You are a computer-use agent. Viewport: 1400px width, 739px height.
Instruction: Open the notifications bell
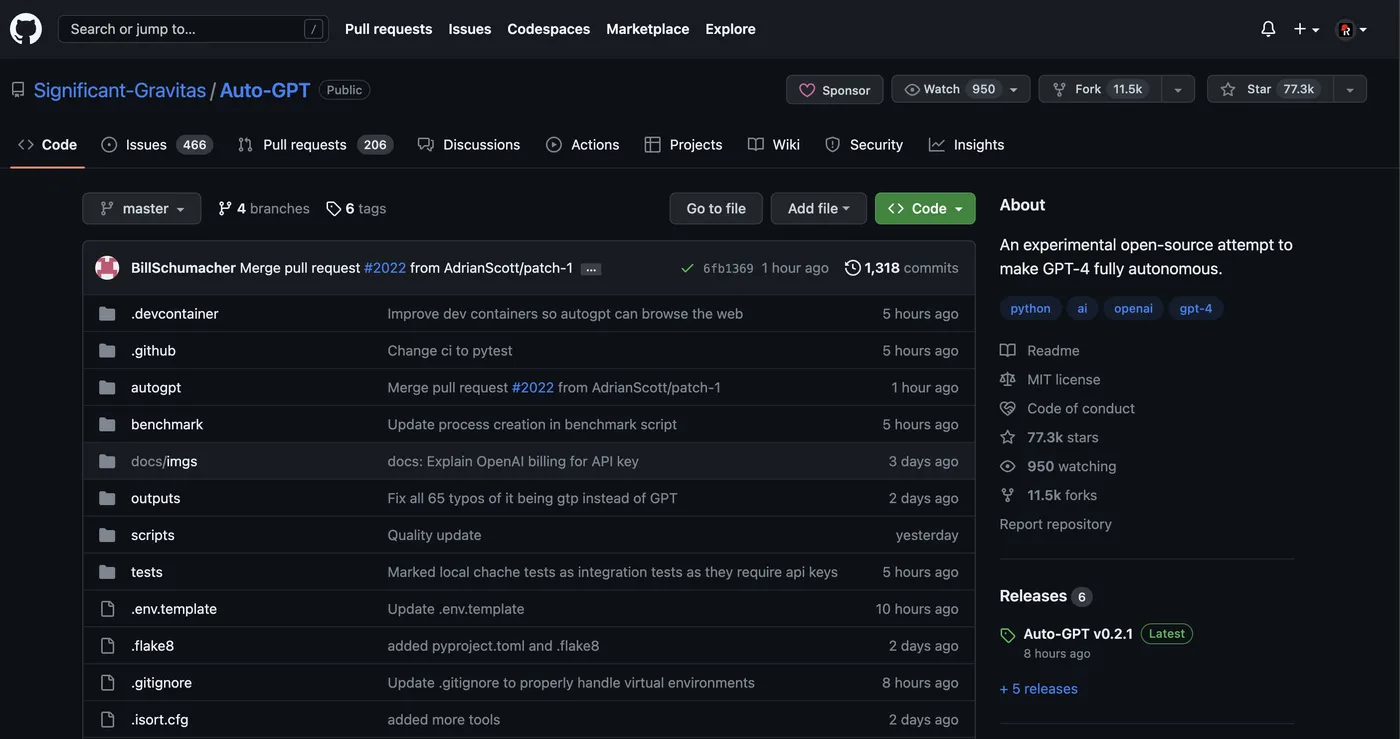click(1268, 29)
